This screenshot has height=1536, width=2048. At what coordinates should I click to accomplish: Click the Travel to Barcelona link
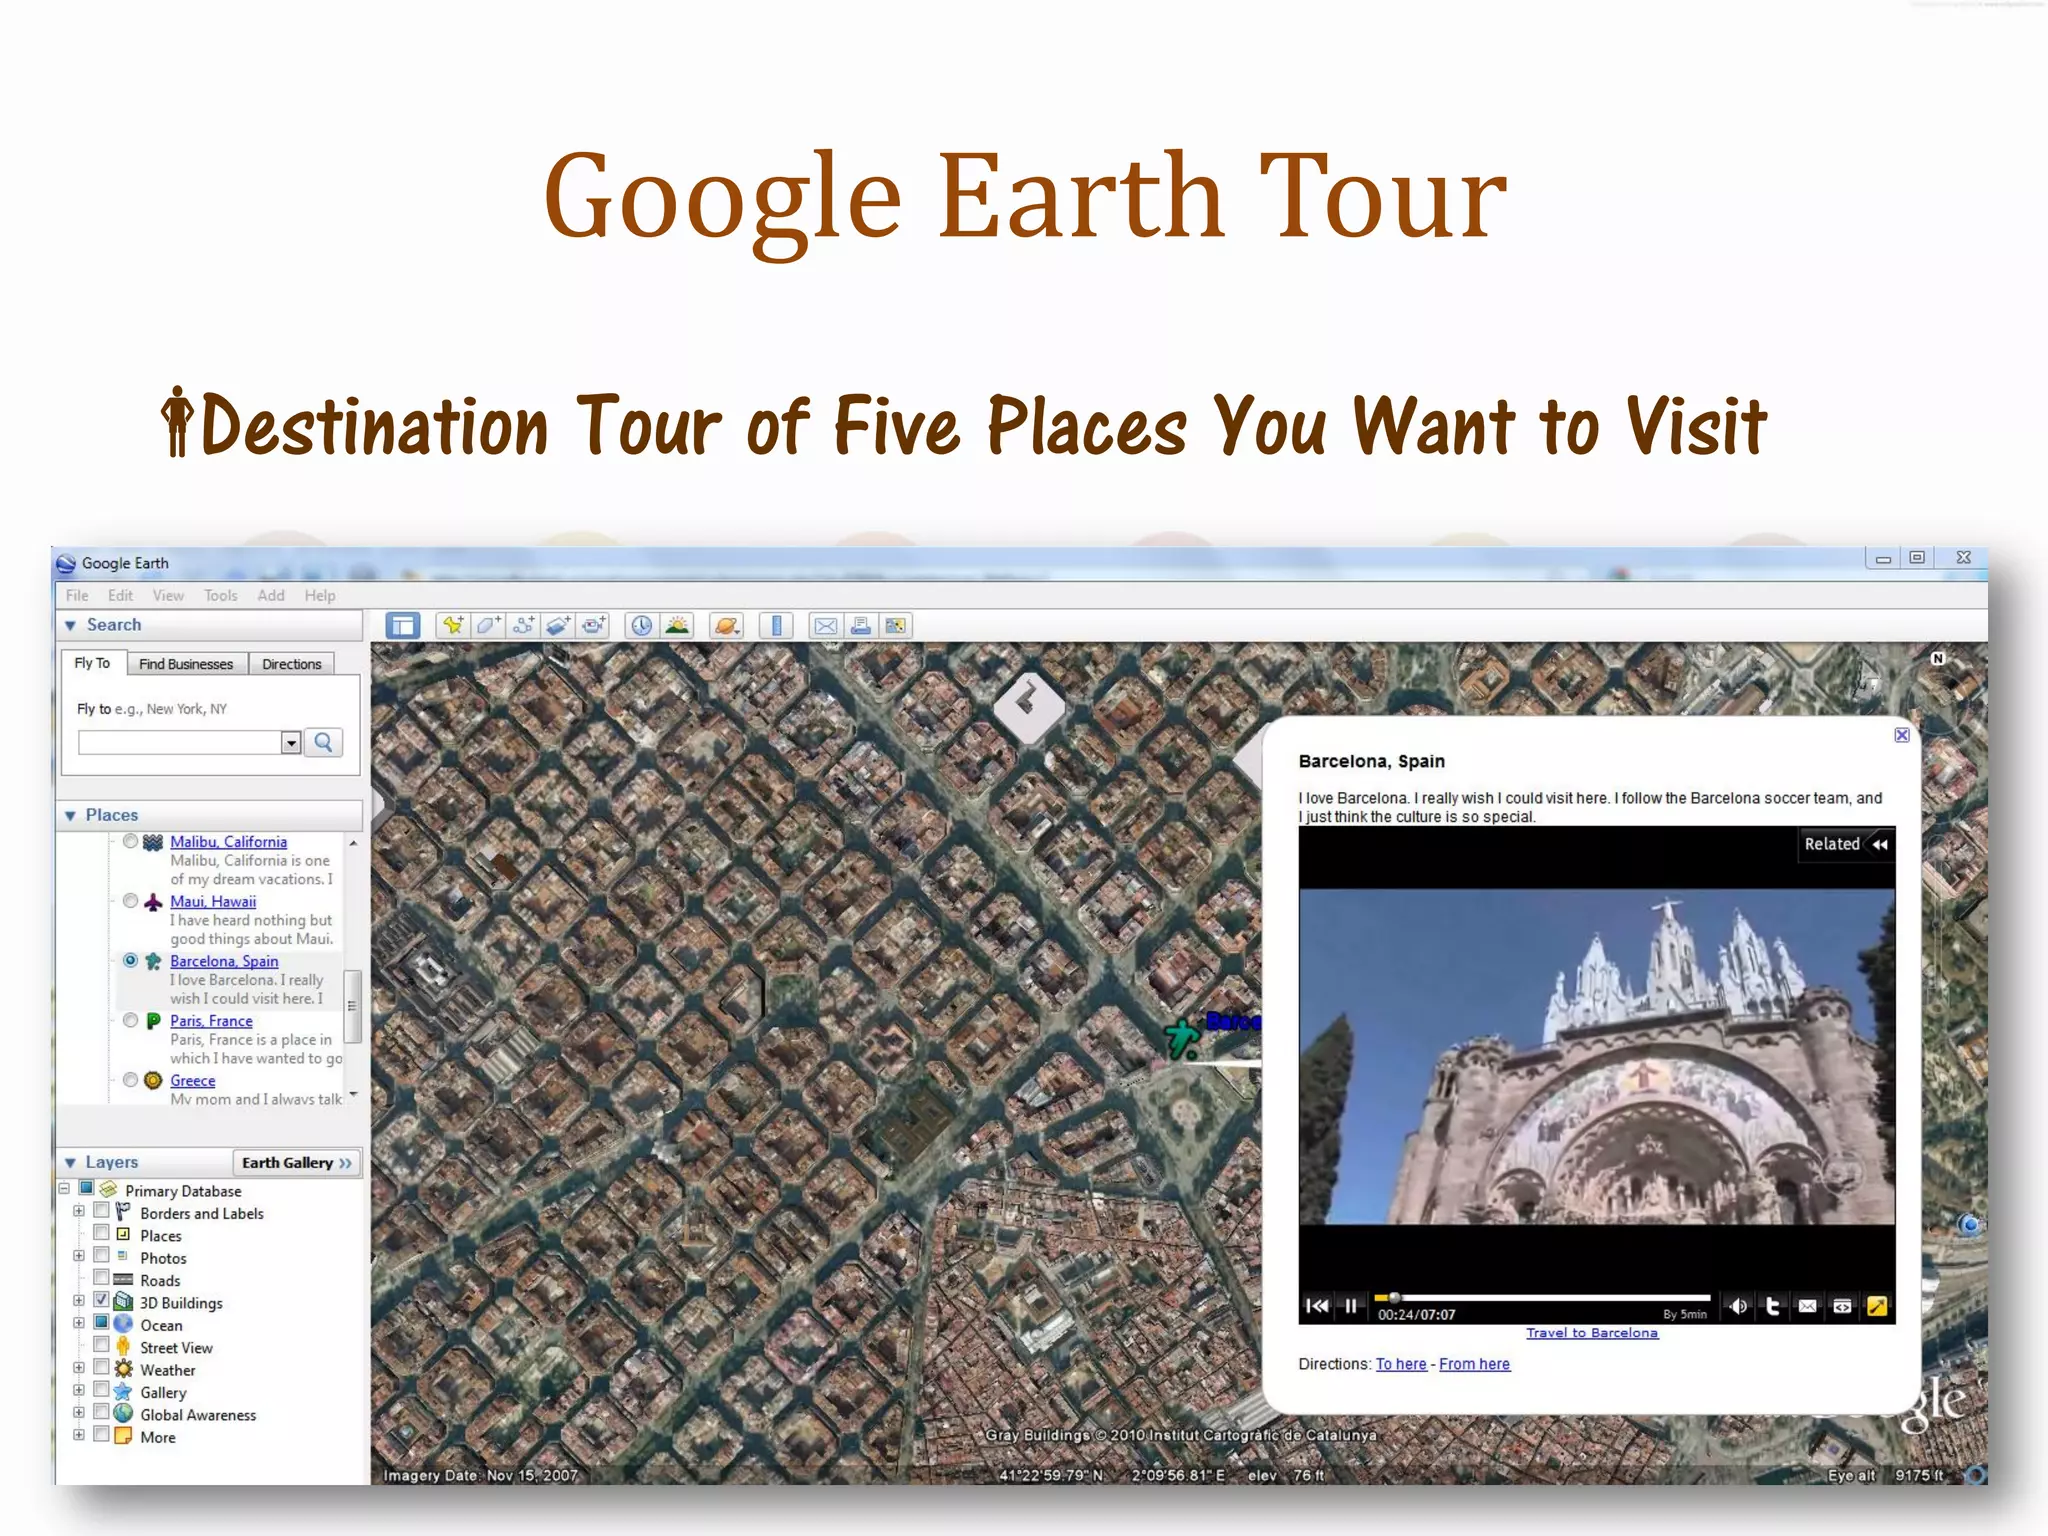(1592, 1333)
